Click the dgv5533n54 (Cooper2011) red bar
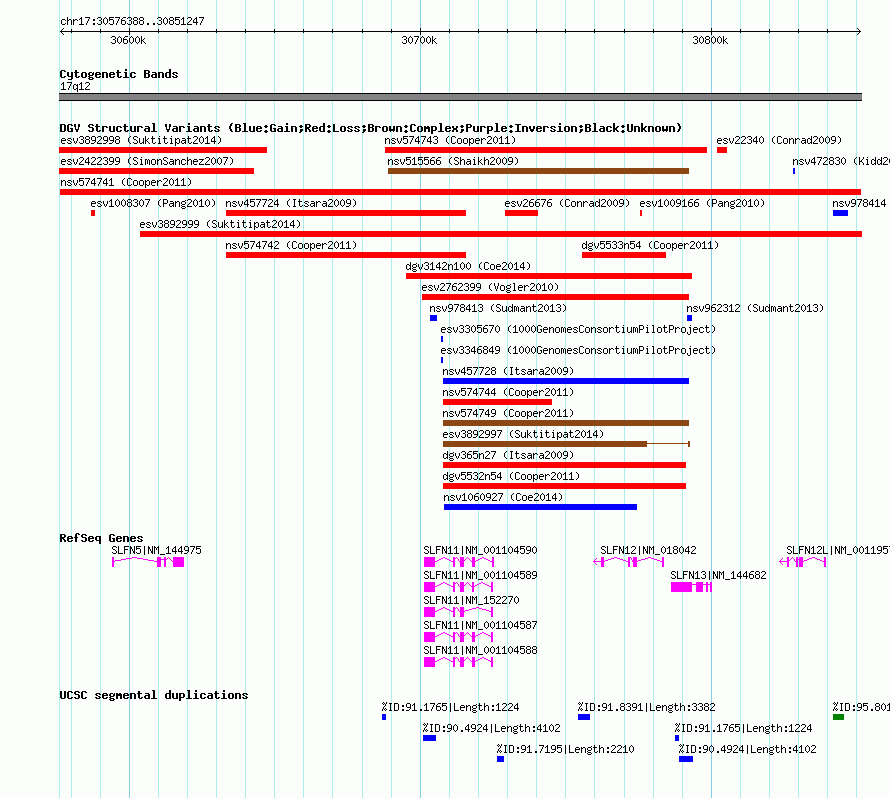This screenshot has height=798, width=890. click(x=624, y=255)
